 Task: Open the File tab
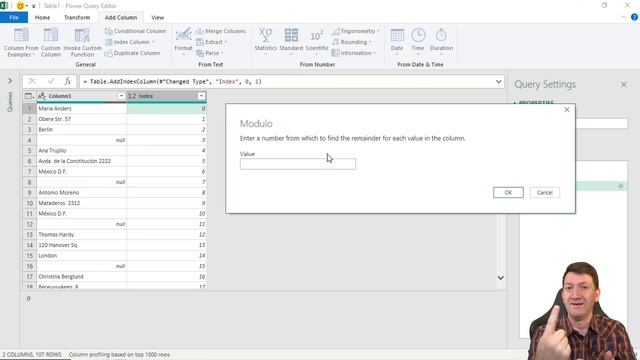point(14,18)
